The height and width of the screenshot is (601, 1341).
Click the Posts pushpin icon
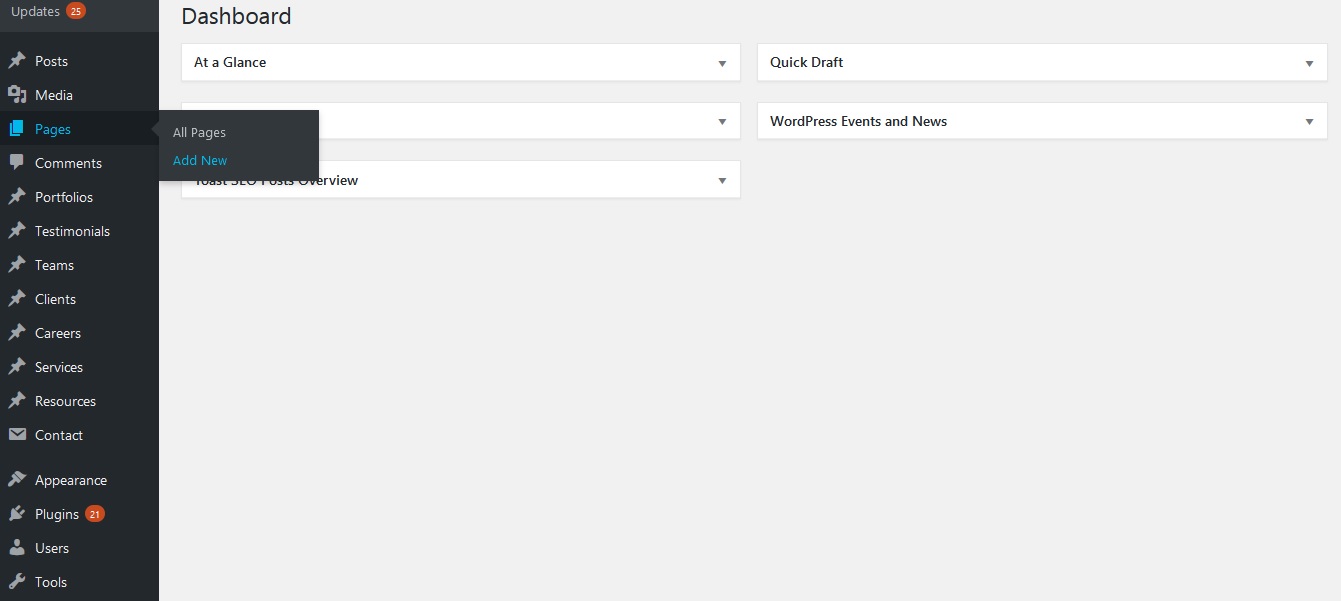17,61
